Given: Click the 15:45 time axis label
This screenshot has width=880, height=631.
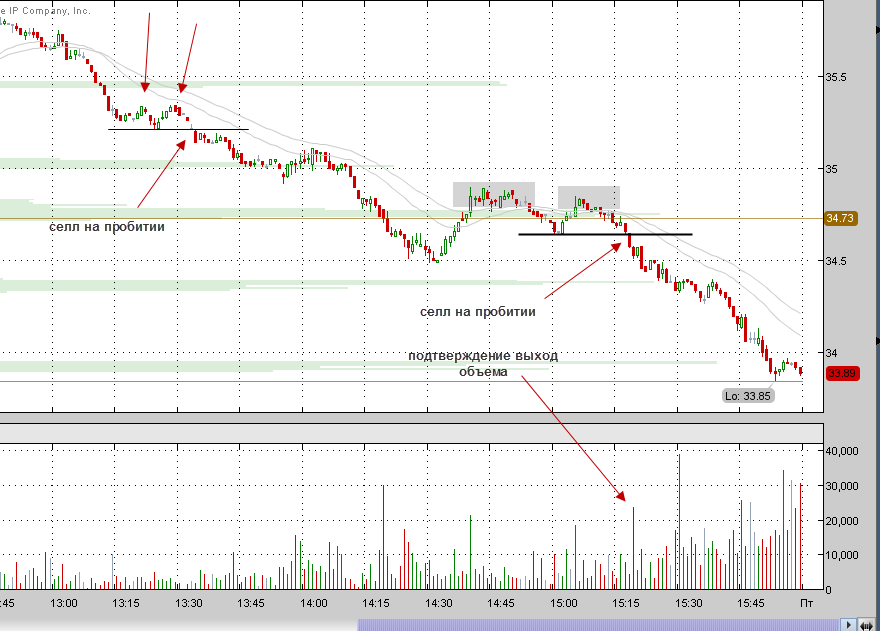Looking at the screenshot, I should [751, 603].
